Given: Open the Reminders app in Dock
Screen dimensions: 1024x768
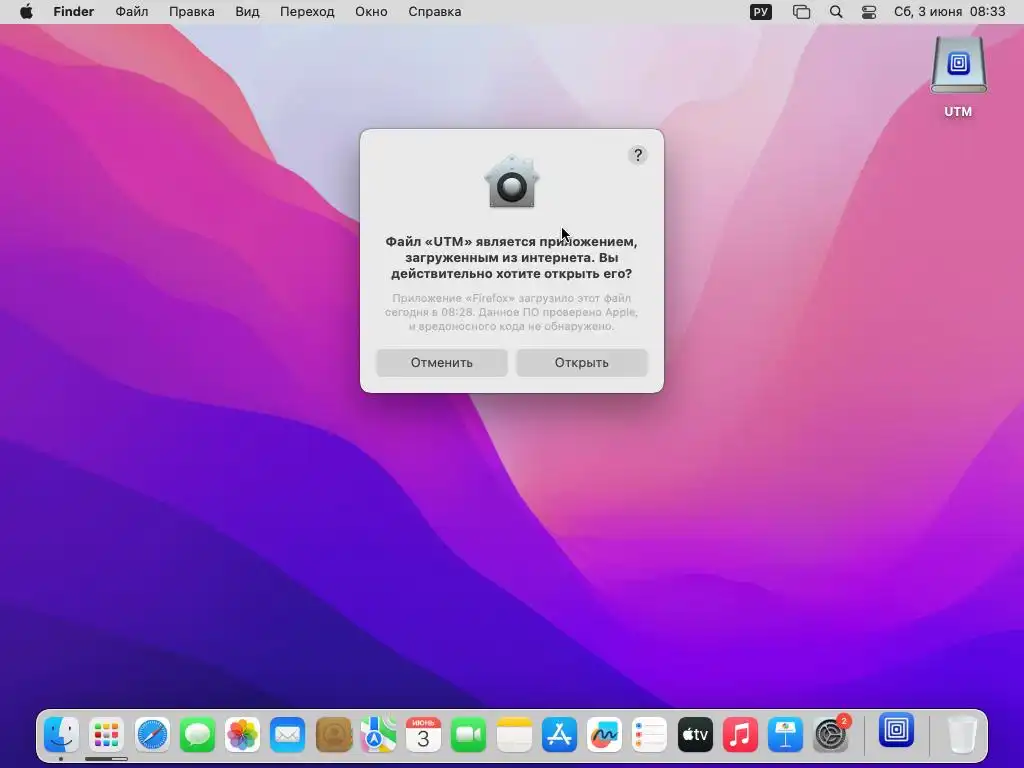Looking at the screenshot, I should click(x=649, y=735).
